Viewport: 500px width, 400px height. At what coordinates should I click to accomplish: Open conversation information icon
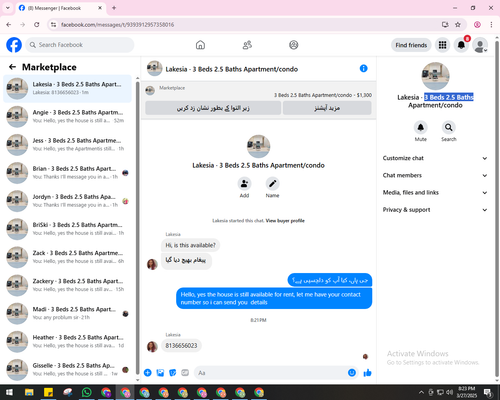tap(363, 68)
